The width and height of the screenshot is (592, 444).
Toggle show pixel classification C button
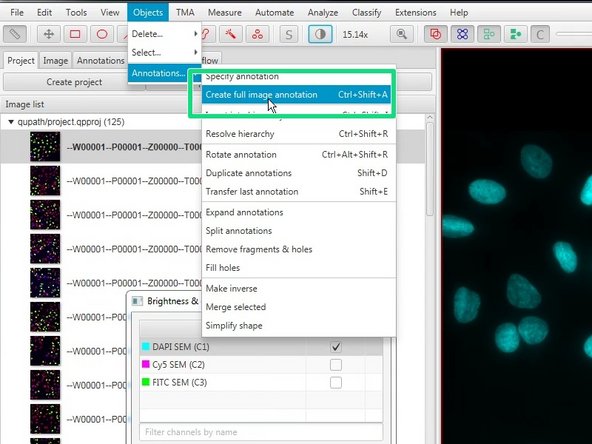(x=540, y=34)
